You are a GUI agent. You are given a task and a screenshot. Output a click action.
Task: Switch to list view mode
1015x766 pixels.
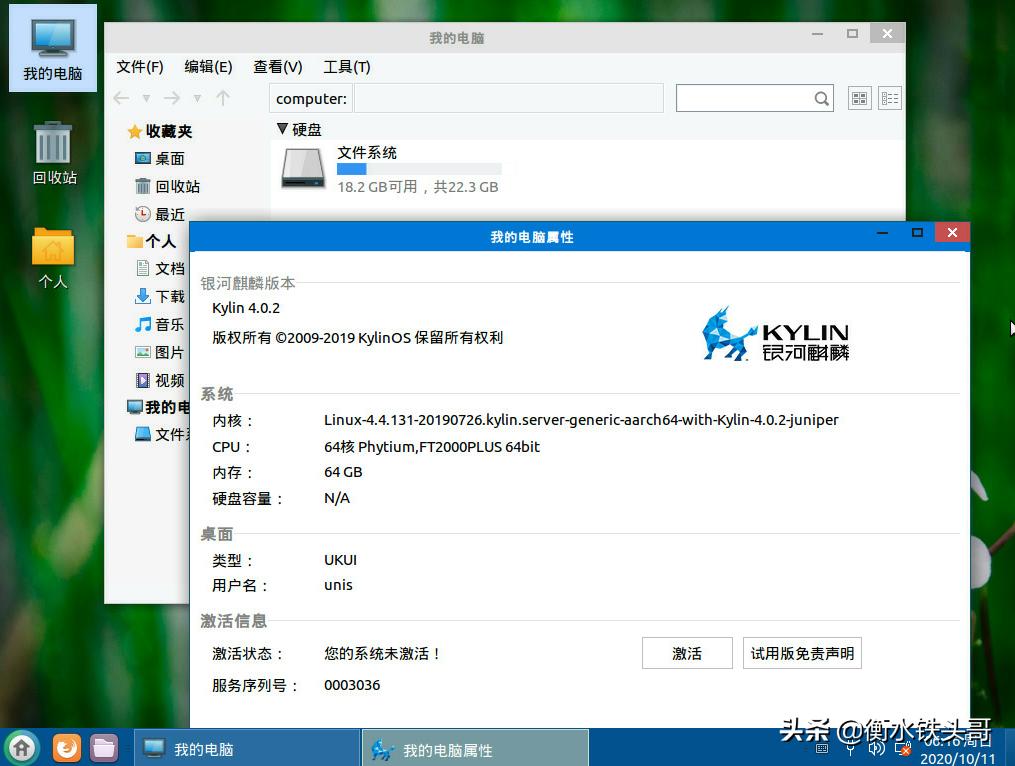coord(890,98)
